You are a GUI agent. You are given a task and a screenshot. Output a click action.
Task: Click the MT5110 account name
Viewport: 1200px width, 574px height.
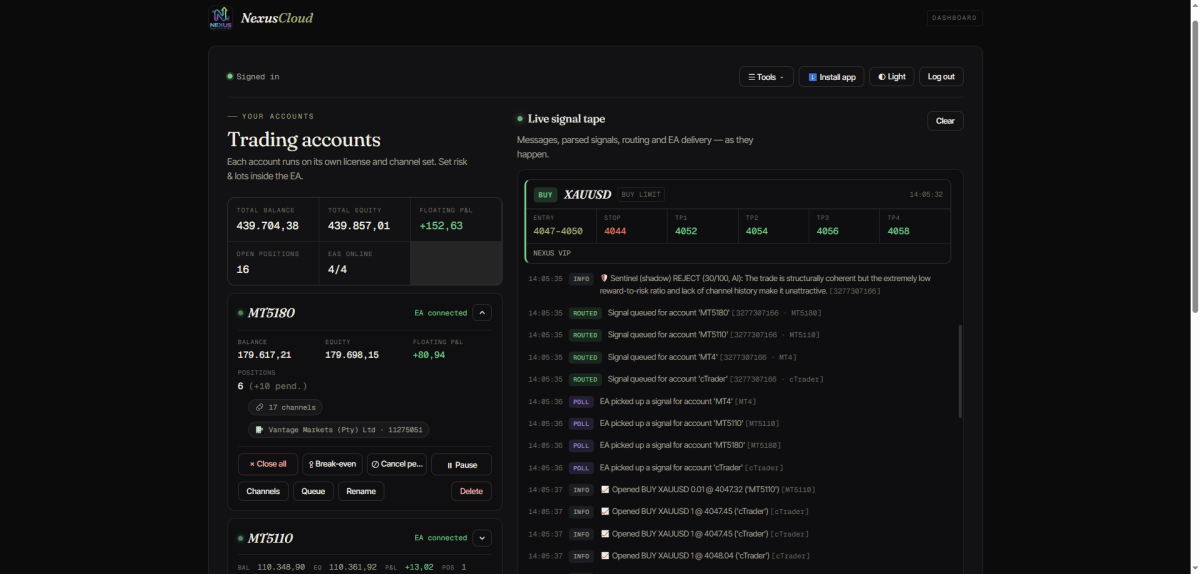click(270, 538)
